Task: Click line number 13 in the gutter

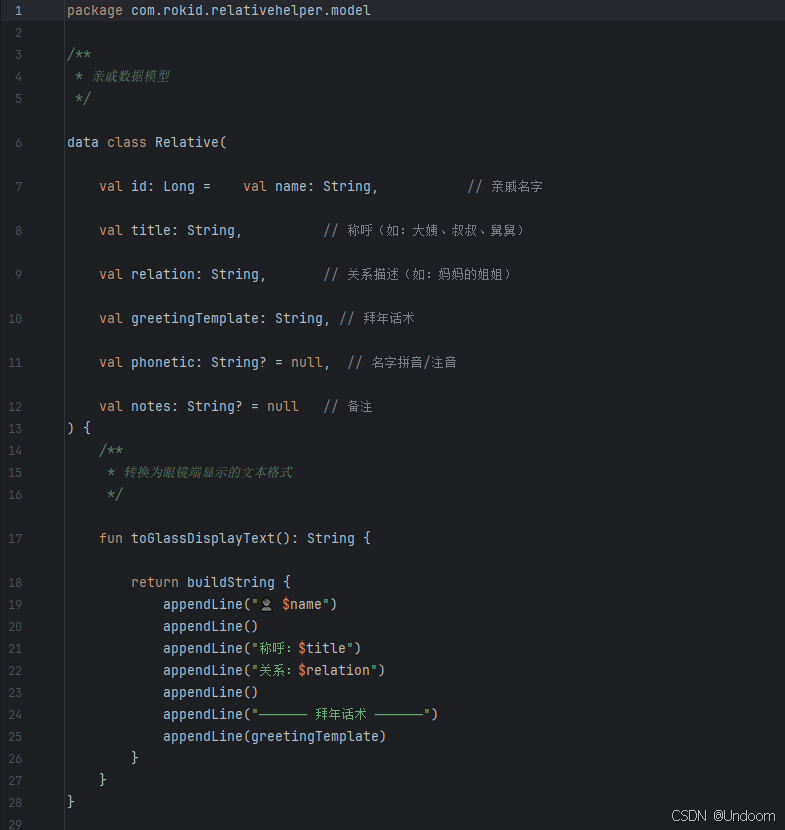Action: pyautogui.click(x=15, y=429)
